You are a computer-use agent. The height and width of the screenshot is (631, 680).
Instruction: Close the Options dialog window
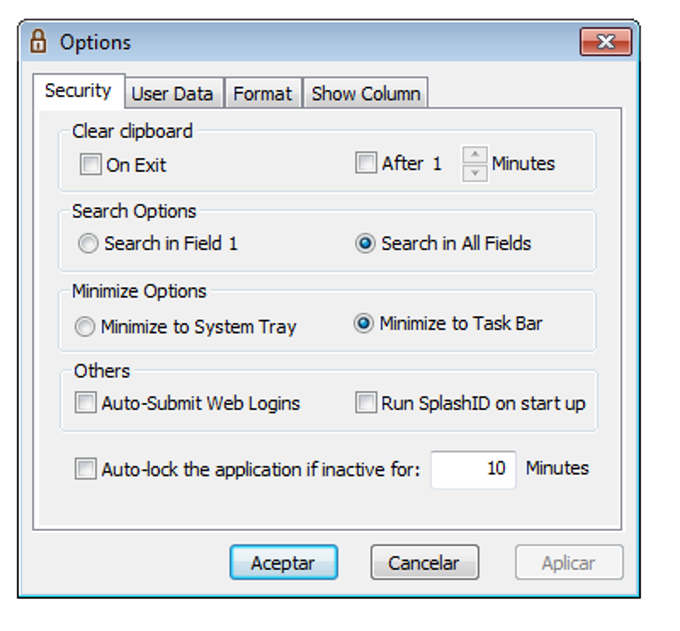tap(605, 42)
